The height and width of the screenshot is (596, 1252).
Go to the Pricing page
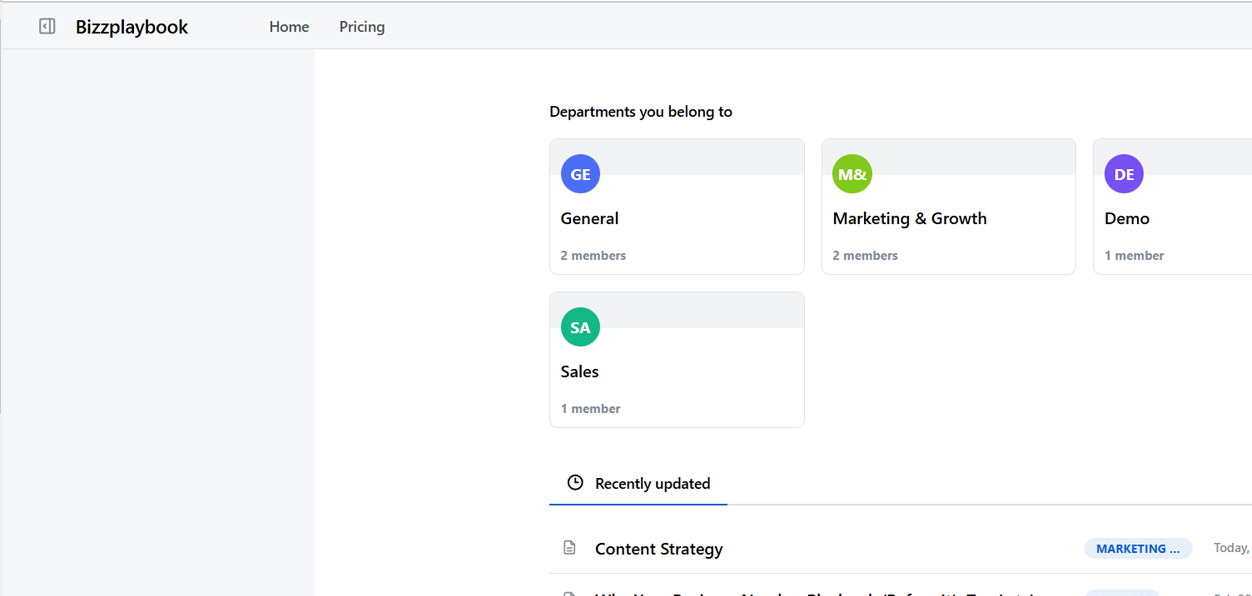[362, 27]
